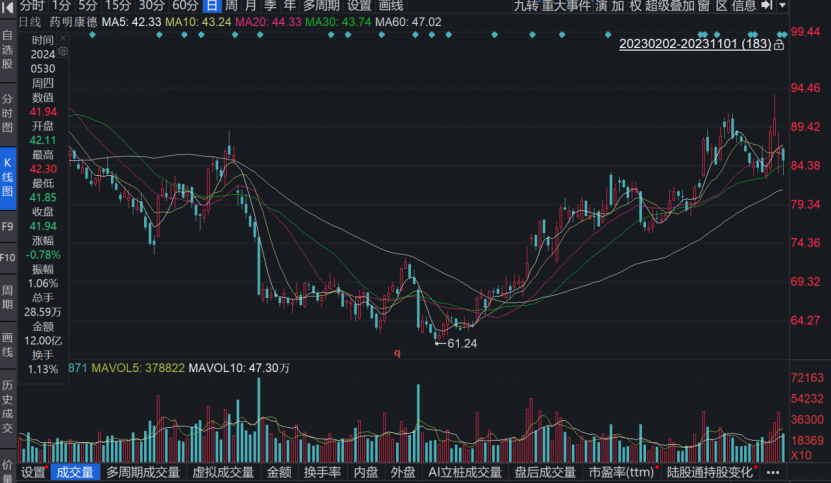
Task: Open the 分时图 sidebar tab
Action: (x=8, y=114)
